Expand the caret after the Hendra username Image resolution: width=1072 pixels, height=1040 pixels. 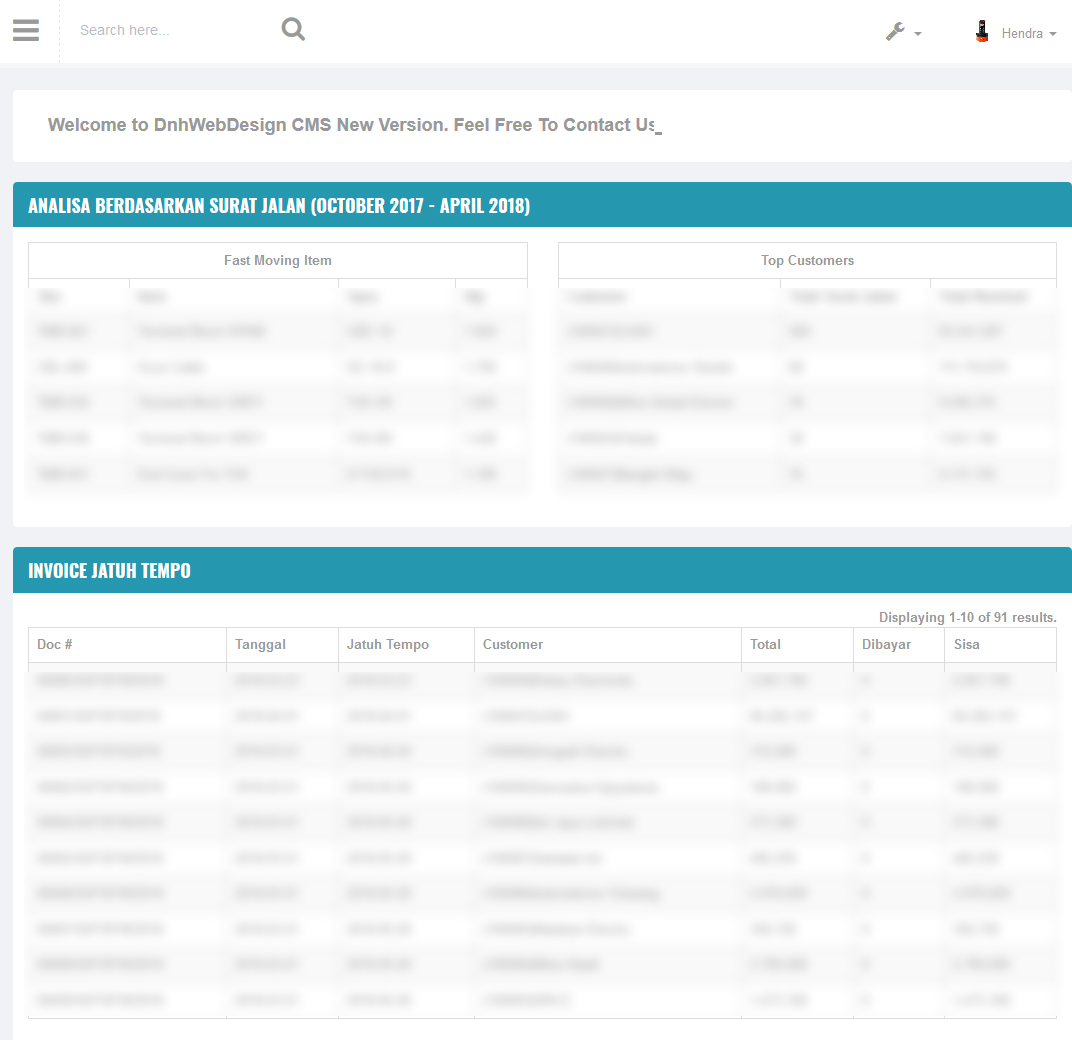pos(1053,34)
